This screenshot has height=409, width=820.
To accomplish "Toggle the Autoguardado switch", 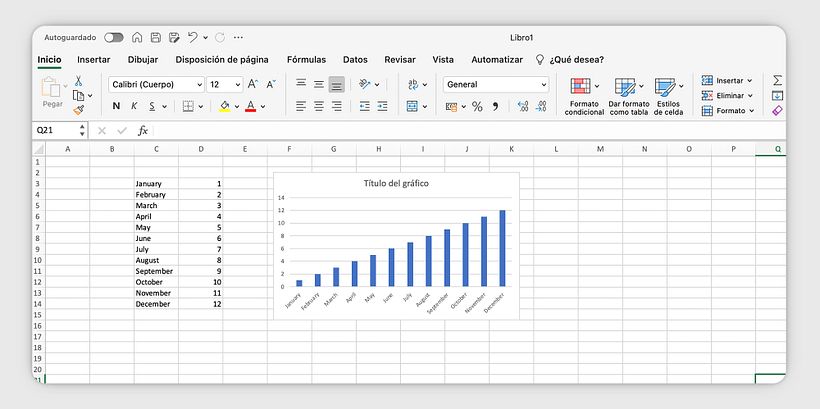I will (x=113, y=38).
